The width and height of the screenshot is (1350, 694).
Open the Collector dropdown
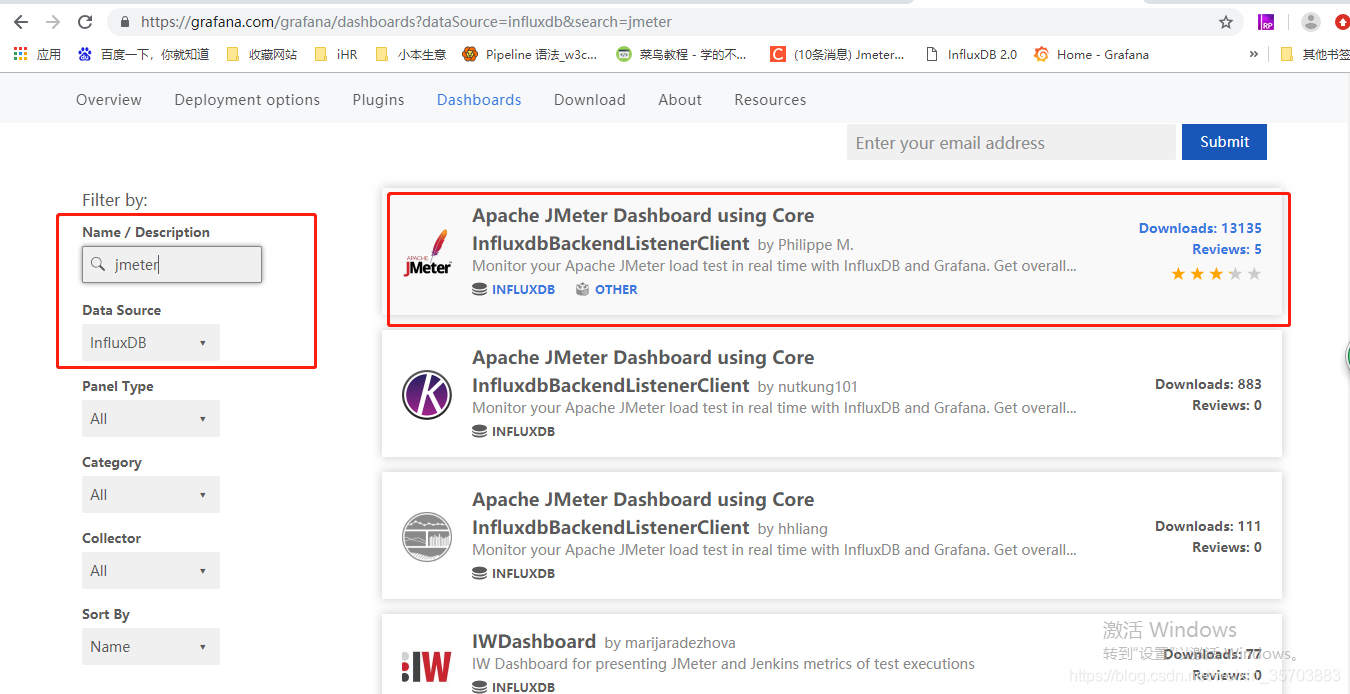pyautogui.click(x=151, y=571)
